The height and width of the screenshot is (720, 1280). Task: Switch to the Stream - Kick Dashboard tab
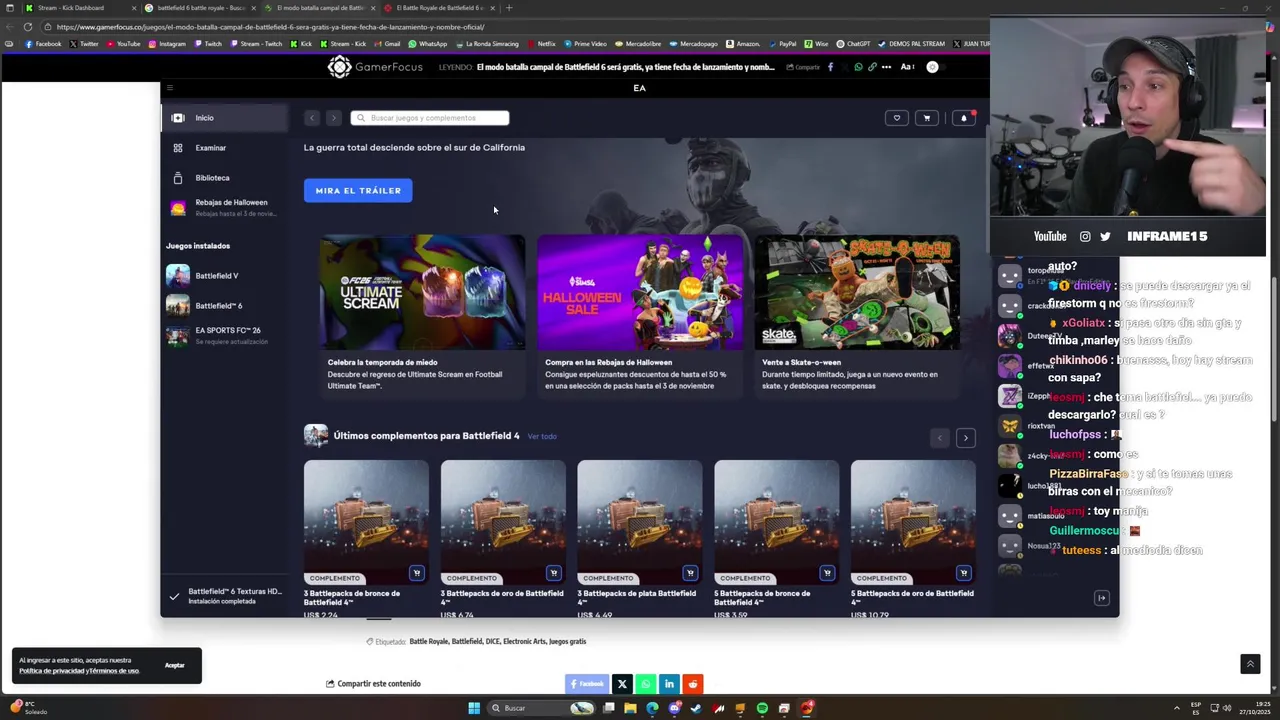[79, 8]
